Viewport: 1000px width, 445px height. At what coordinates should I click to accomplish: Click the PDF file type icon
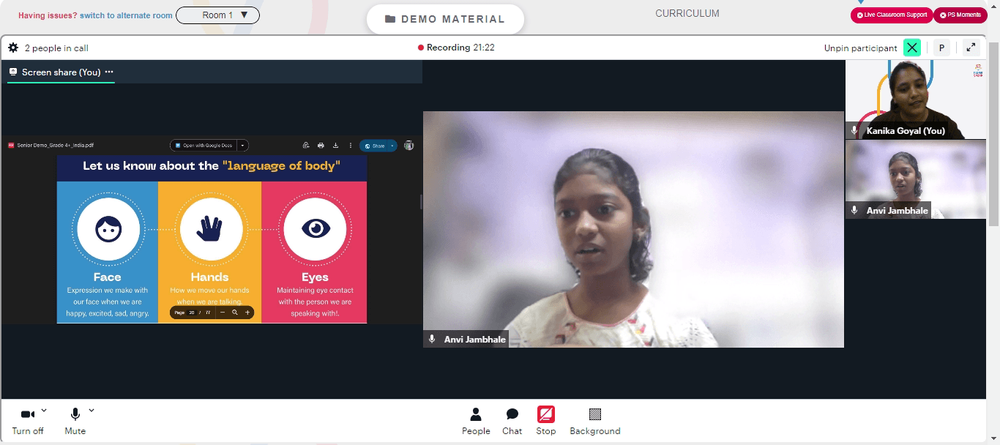point(11,145)
